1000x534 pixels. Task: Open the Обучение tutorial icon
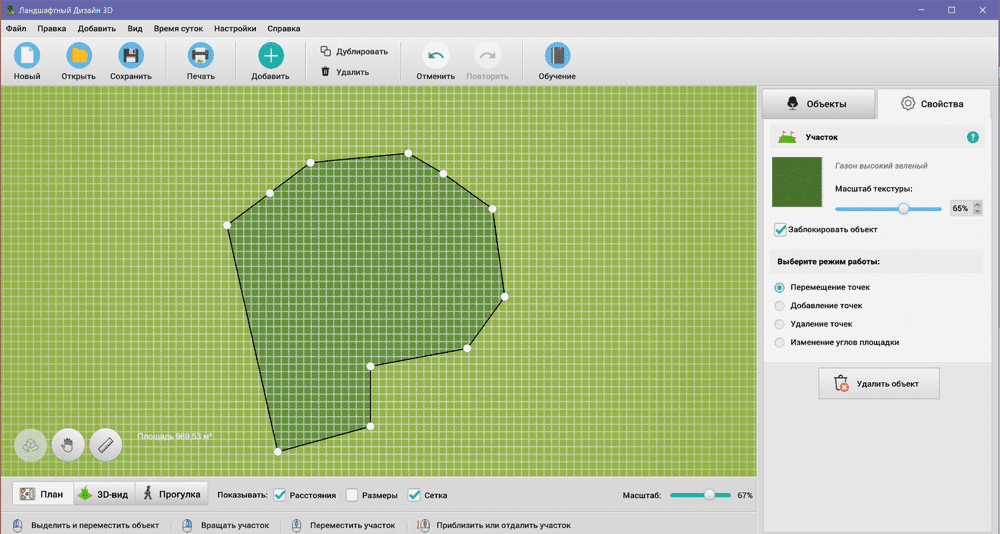click(557, 56)
